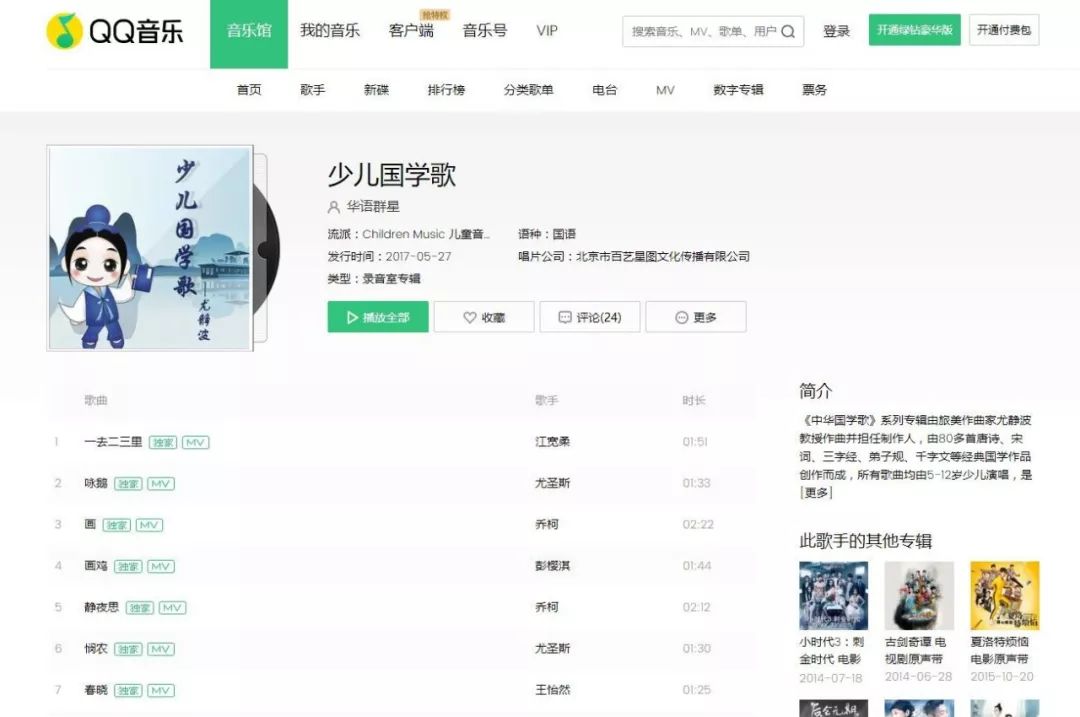Click 独家 badge on 画鸡 row
This screenshot has width=1080, height=717.
(x=128, y=566)
